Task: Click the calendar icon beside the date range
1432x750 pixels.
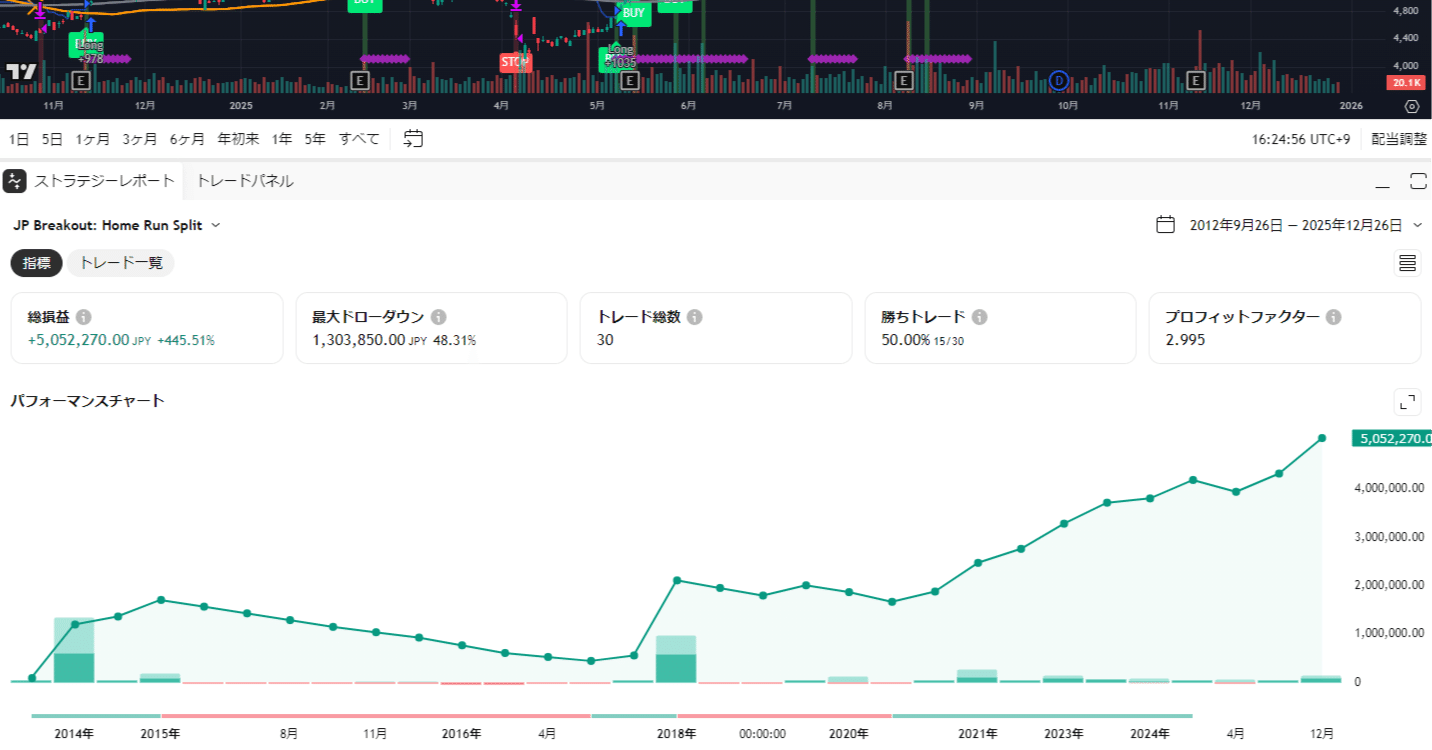Action: [1165, 225]
